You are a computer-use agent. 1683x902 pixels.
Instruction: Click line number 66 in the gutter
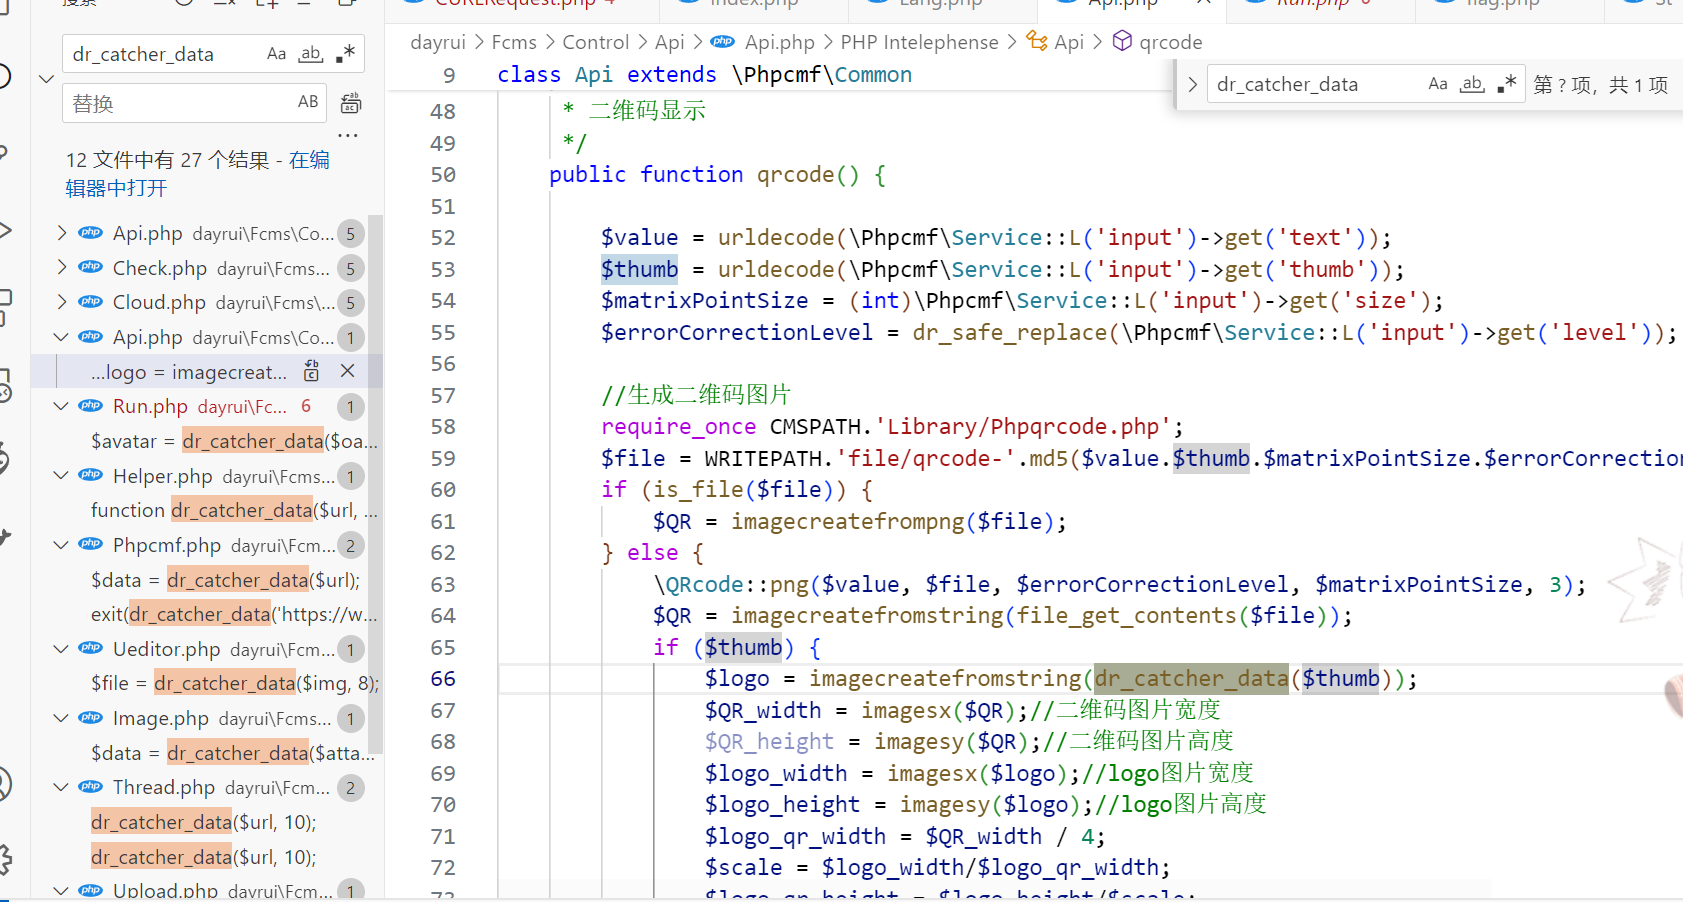[443, 679]
